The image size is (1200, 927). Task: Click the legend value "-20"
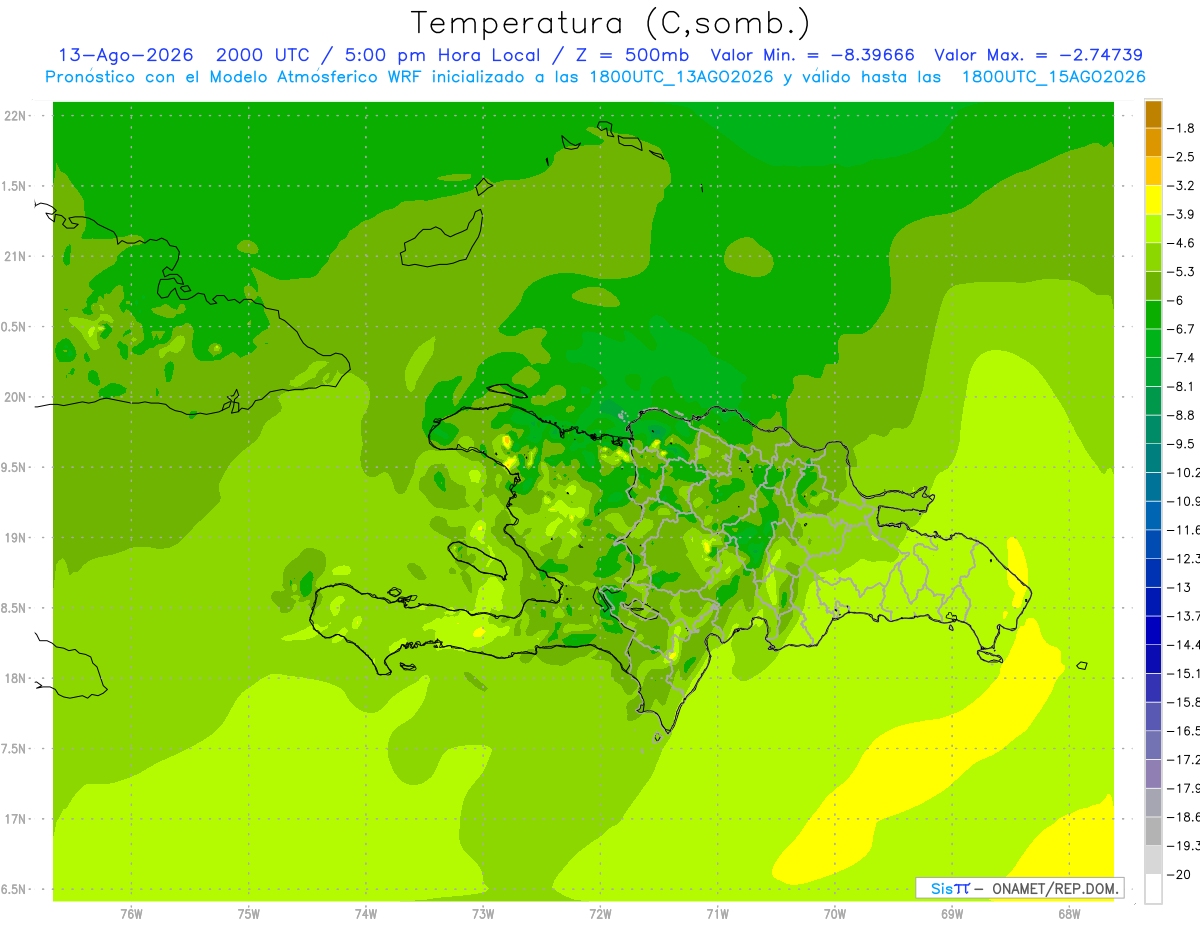click(1178, 874)
